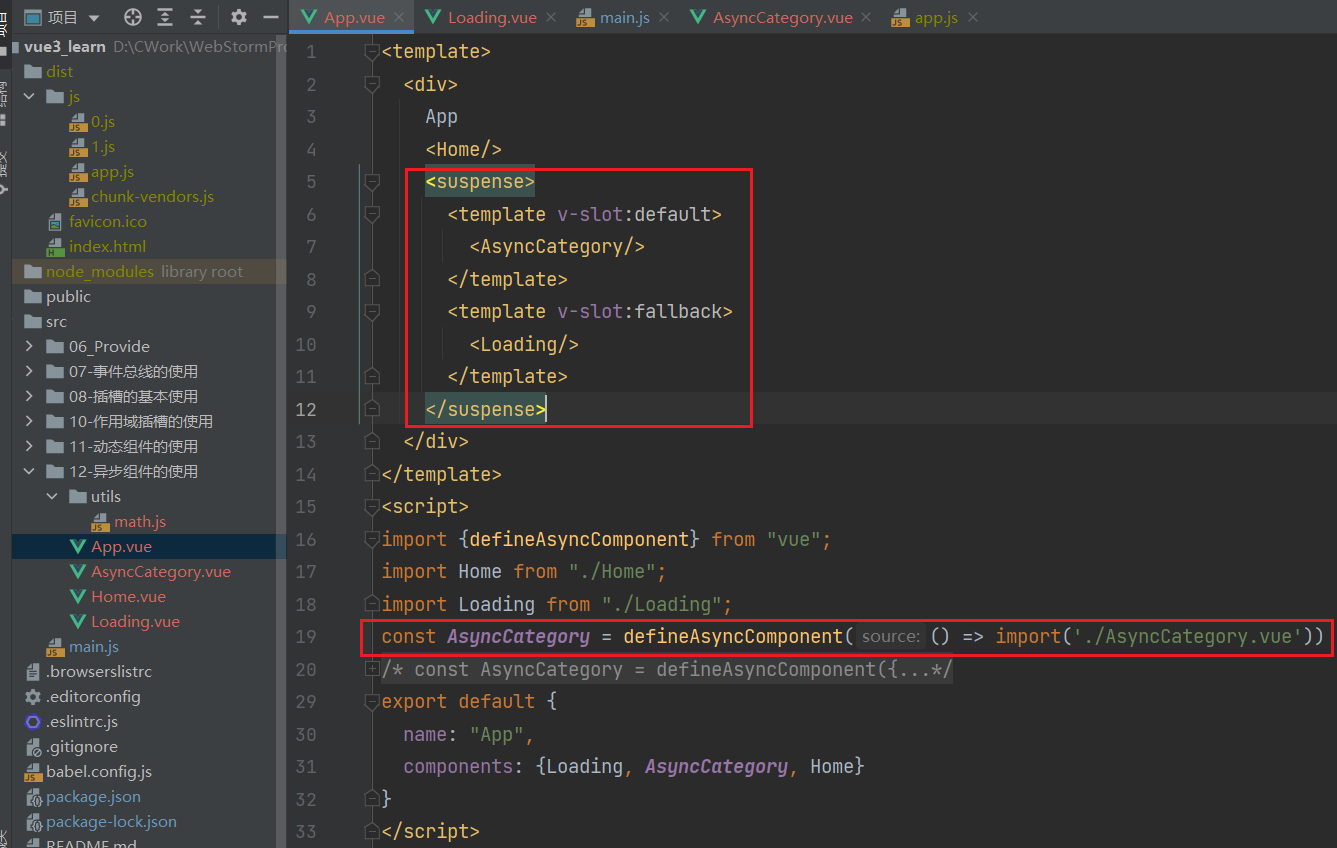The image size is (1337, 848).
Task: Close the AsyncCategory.vue tab
Action: (866, 17)
